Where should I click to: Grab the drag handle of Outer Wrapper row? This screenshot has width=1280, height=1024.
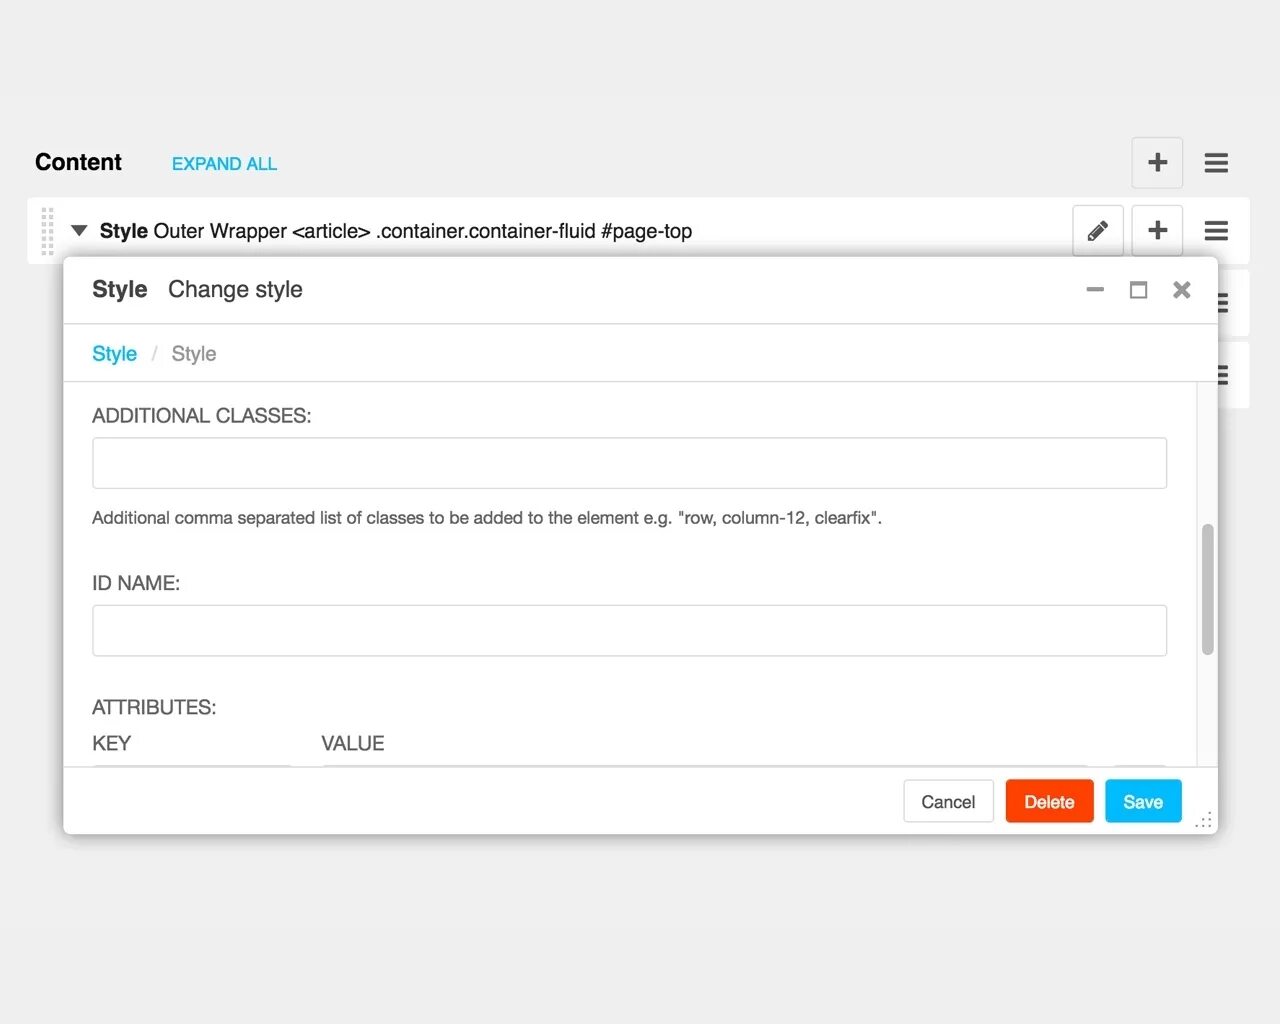coord(47,231)
